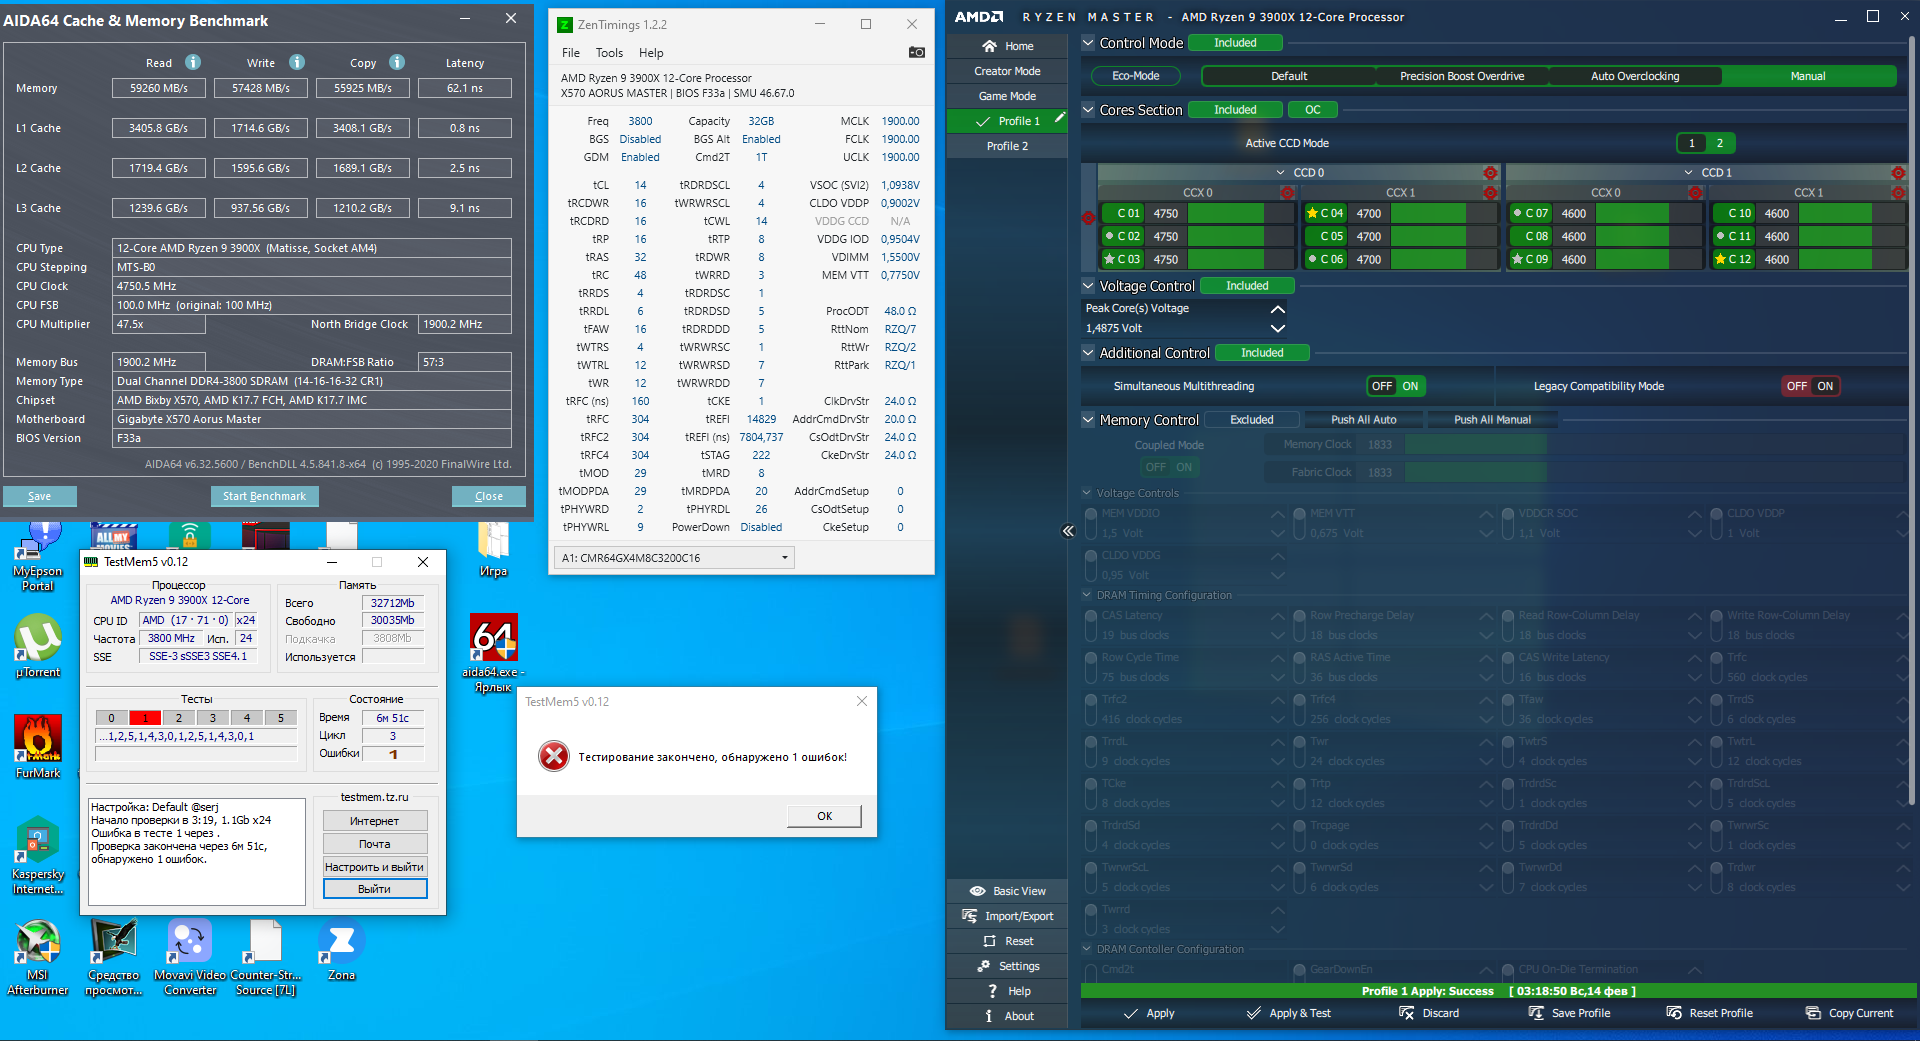The height and width of the screenshot is (1041, 1920).
Task: Click the Read info icon in AIDA64
Action: pos(193,62)
